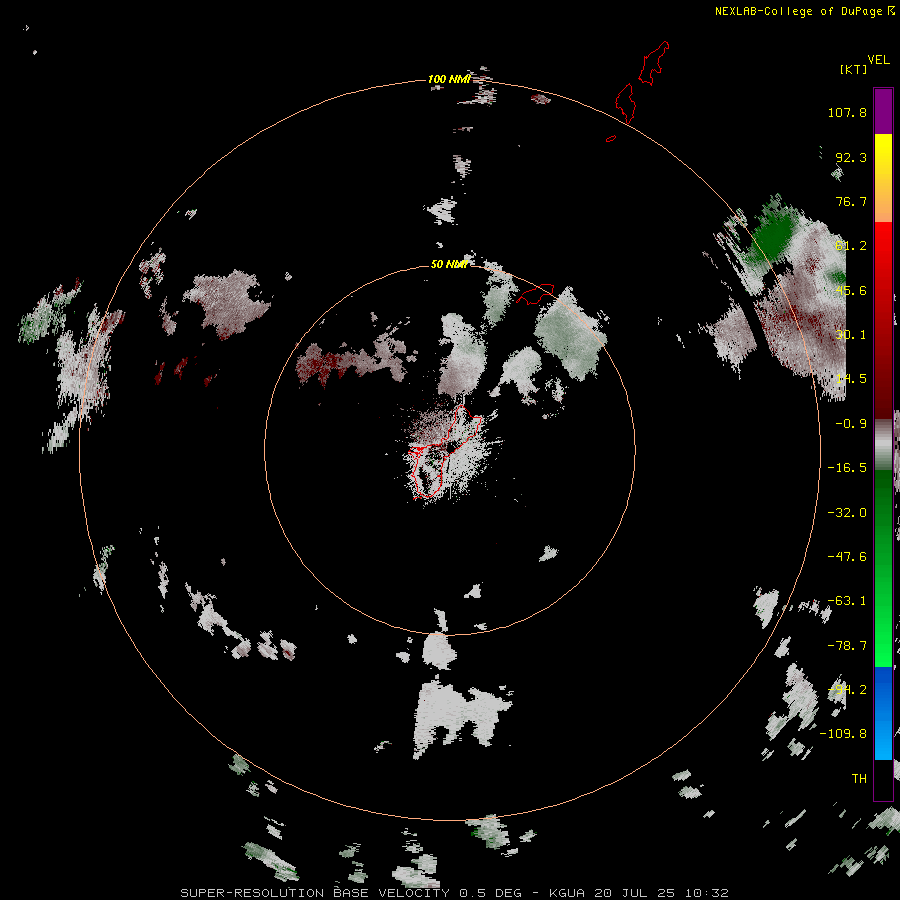
Task: Click the dark green velocity patch at right edge
Action: tap(773, 236)
